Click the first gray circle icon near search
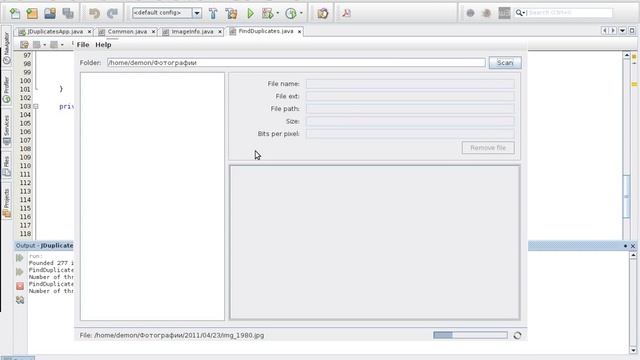The height and width of the screenshot is (360, 640). pyautogui.click(x=470, y=13)
